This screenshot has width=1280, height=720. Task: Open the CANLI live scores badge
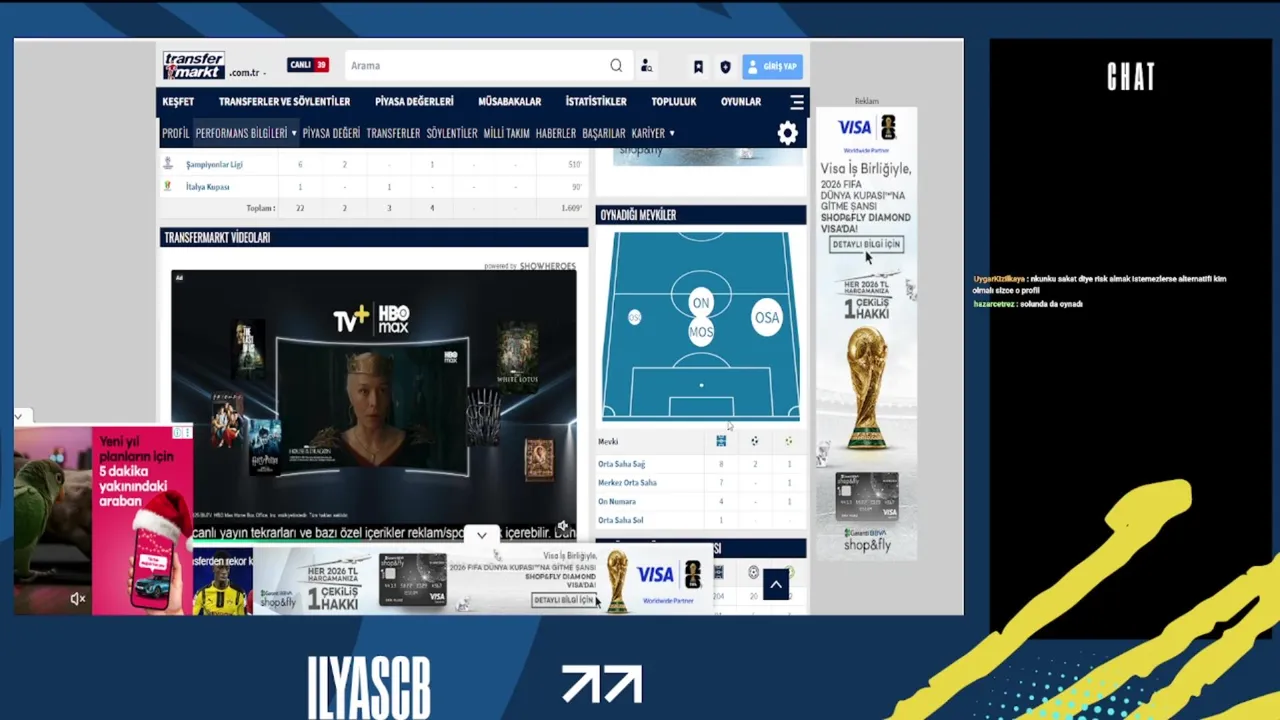click(x=308, y=65)
